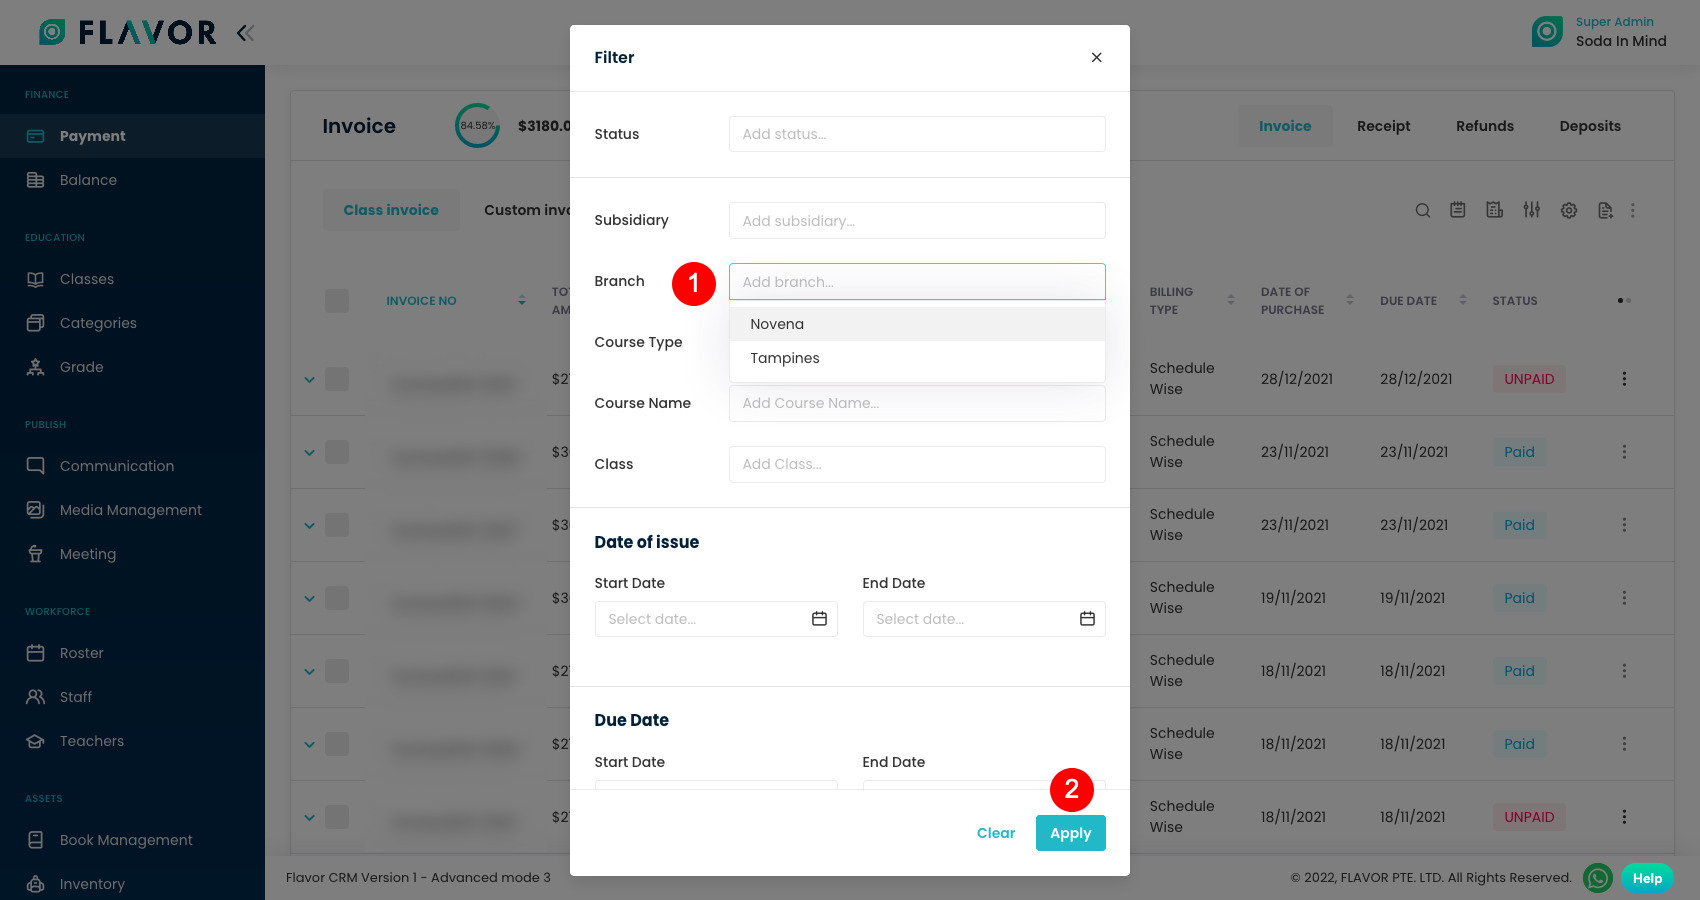
Task: Click the column toggle dots beside STATUS header
Action: click(x=1624, y=301)
